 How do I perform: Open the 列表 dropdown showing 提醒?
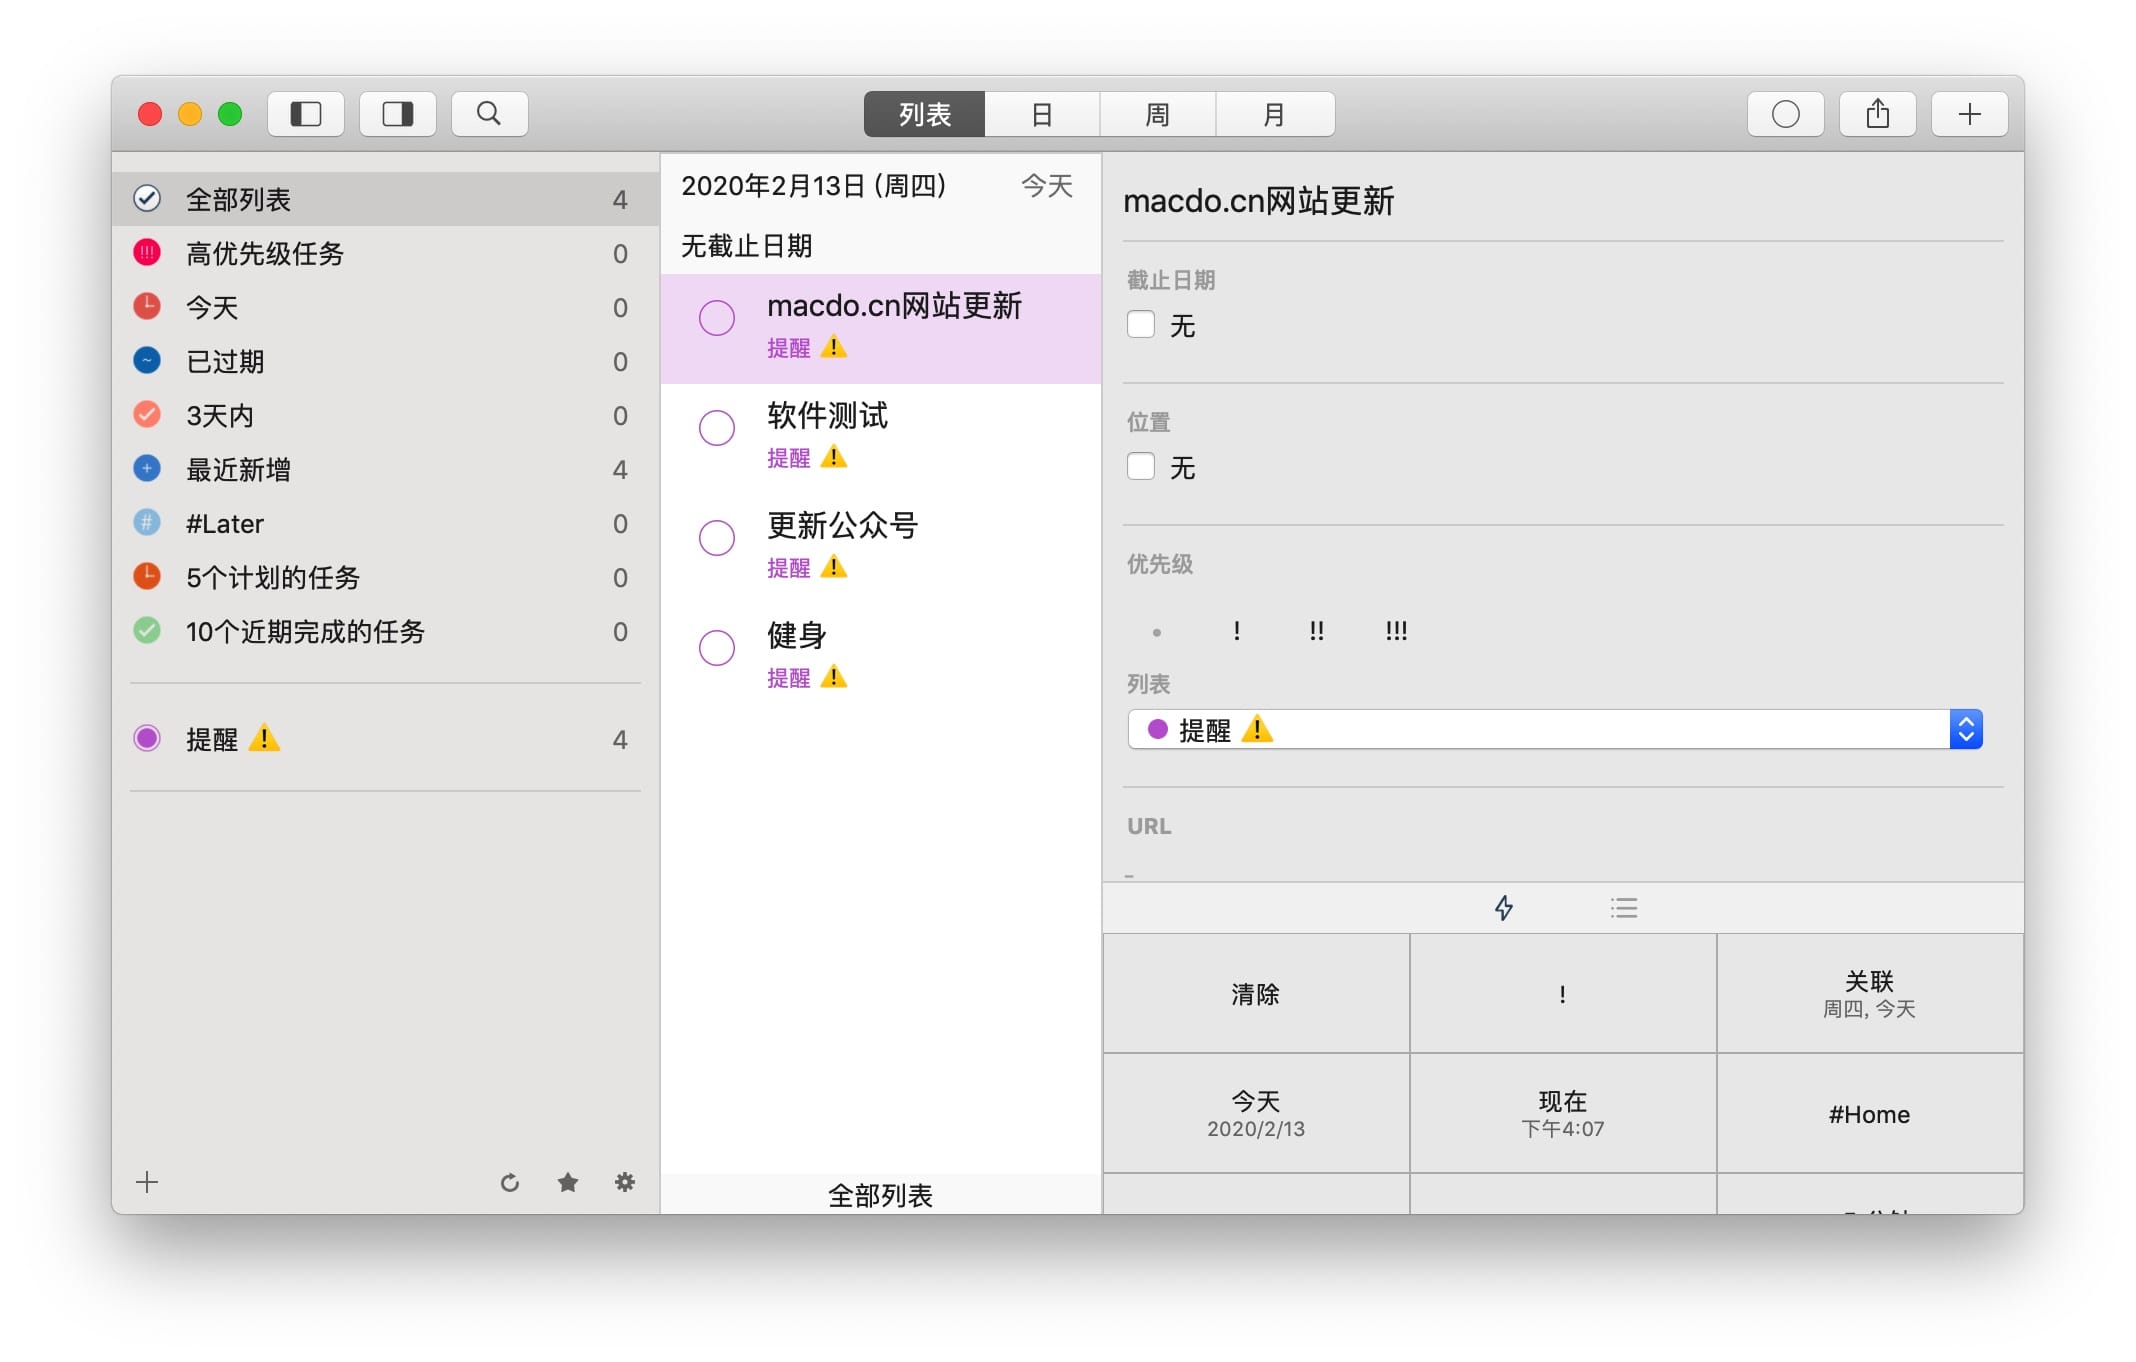1554,730
